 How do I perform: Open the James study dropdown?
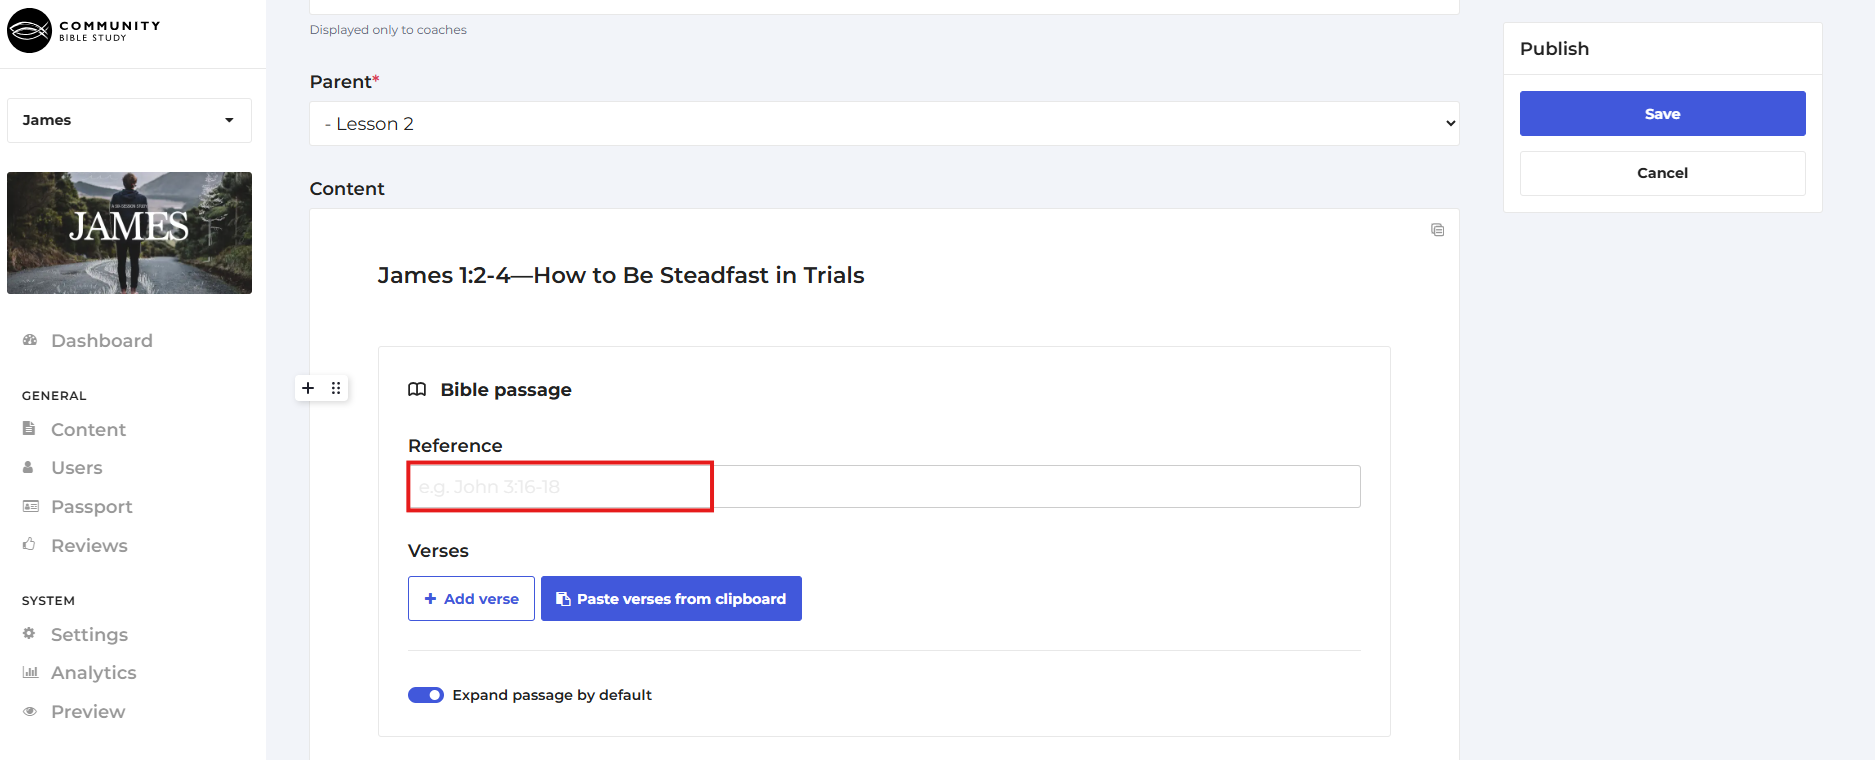129,120
